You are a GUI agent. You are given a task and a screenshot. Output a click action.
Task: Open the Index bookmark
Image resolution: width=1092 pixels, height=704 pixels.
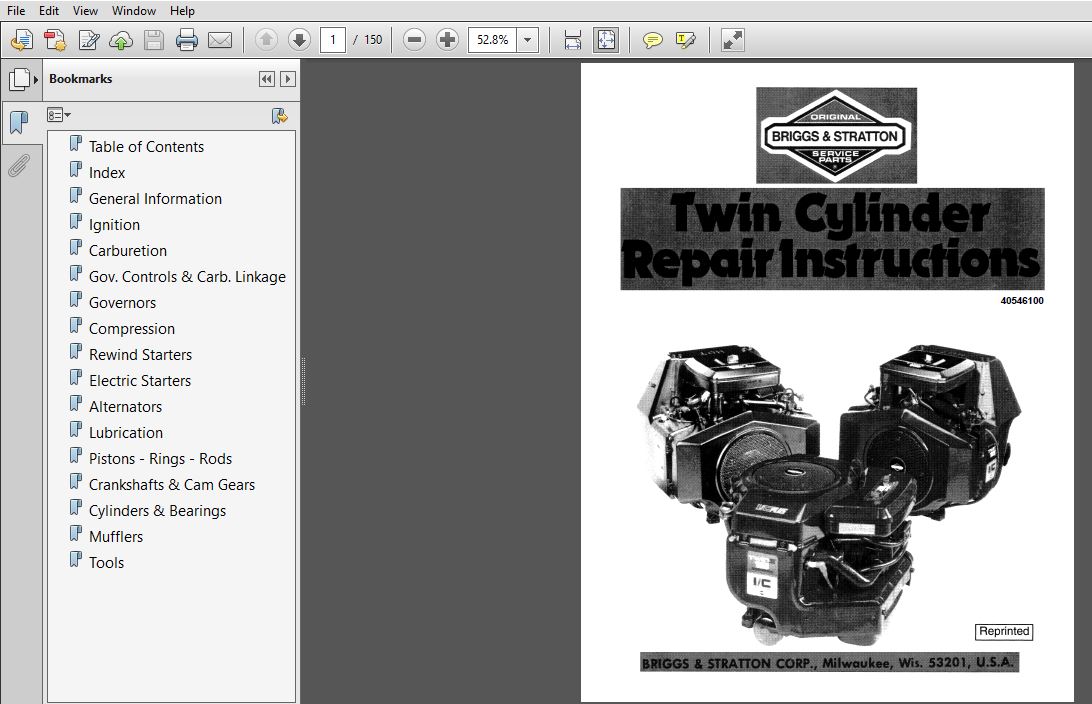(107, 173)
